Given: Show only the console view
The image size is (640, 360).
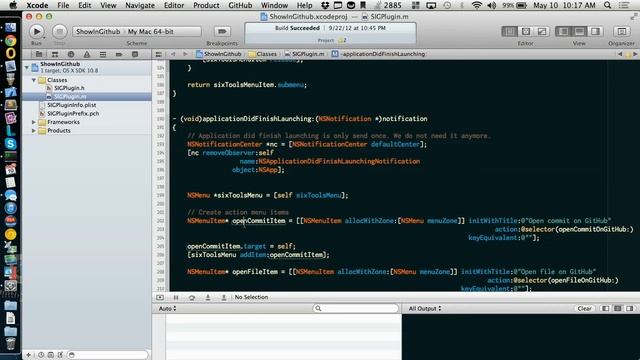Looking at the screenshot, I should (630, 309).
